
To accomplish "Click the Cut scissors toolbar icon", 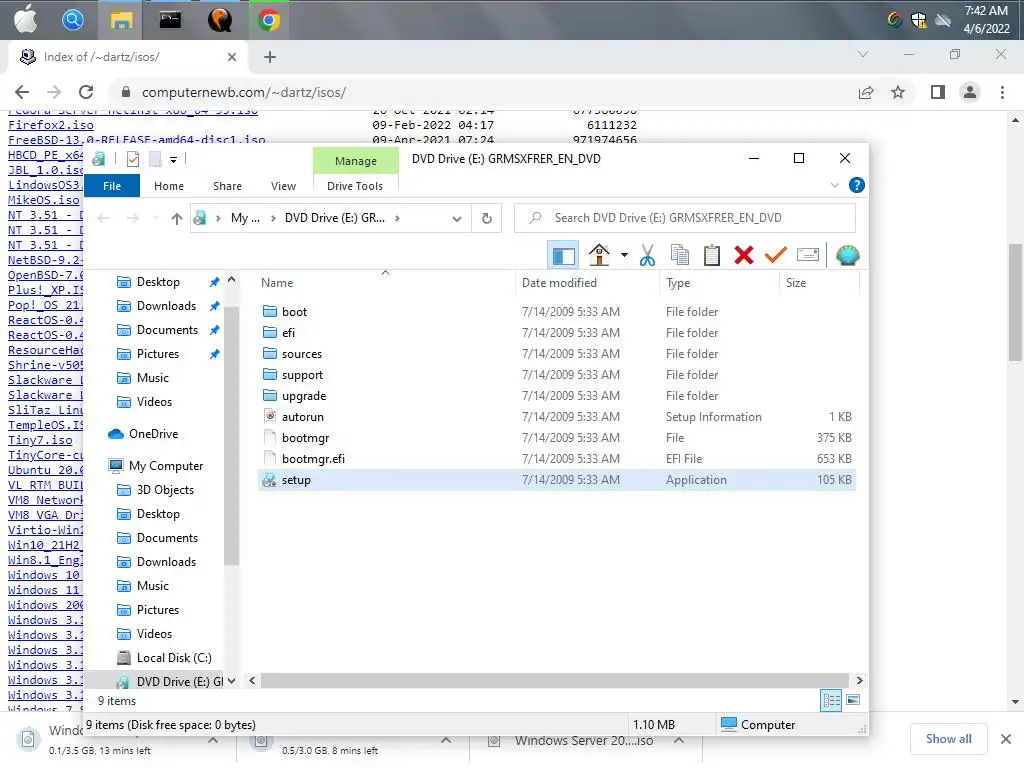I will point(647,255).
